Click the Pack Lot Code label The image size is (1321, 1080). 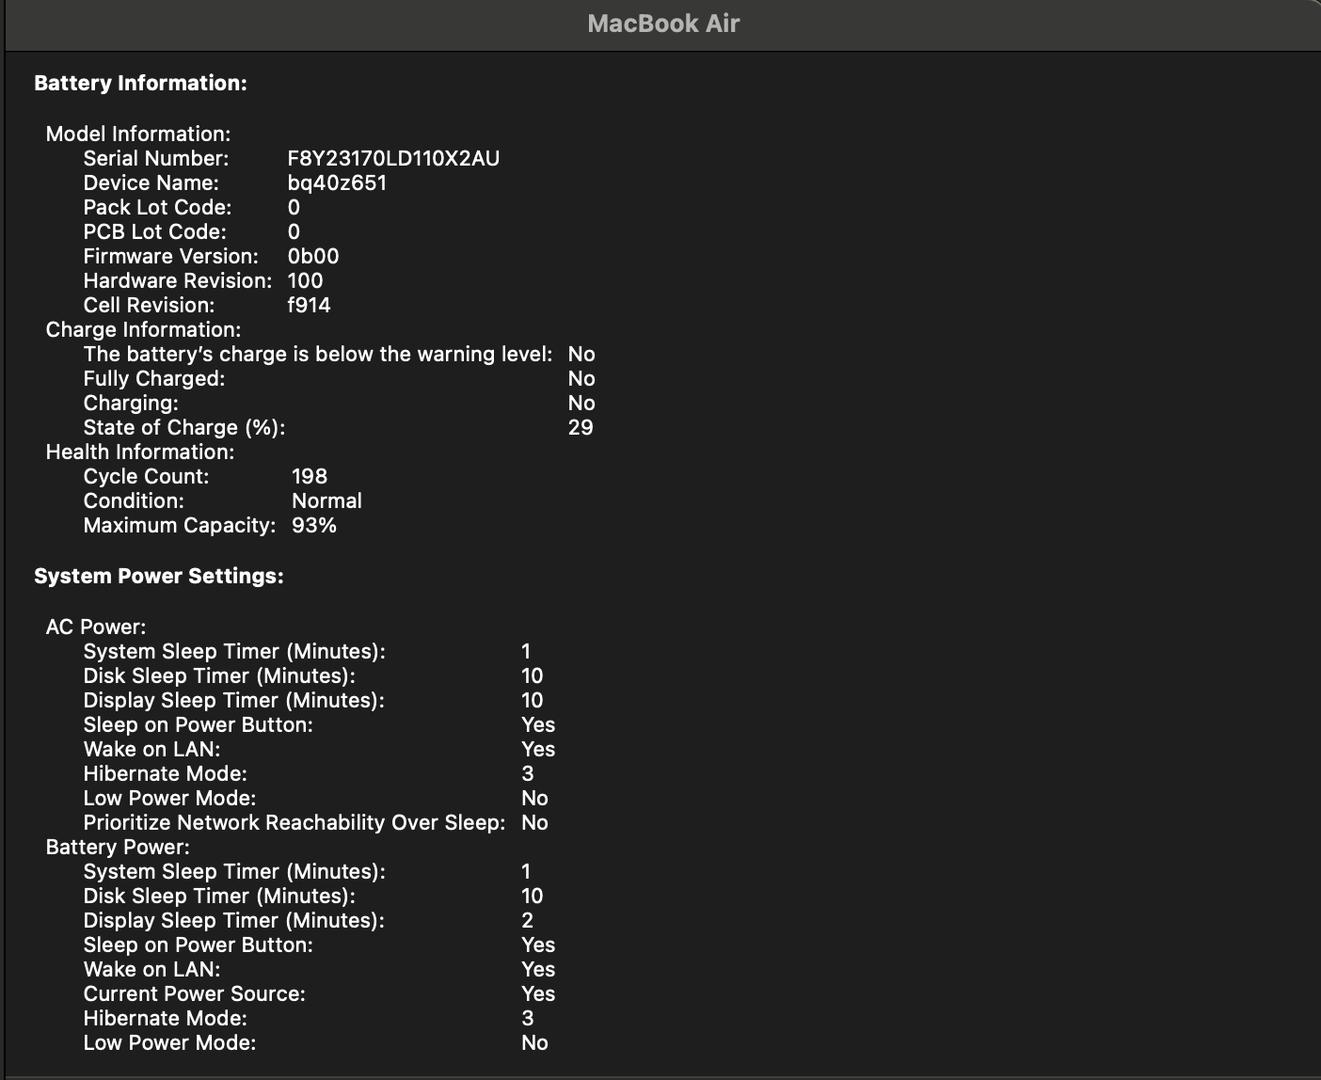(157, 207)
